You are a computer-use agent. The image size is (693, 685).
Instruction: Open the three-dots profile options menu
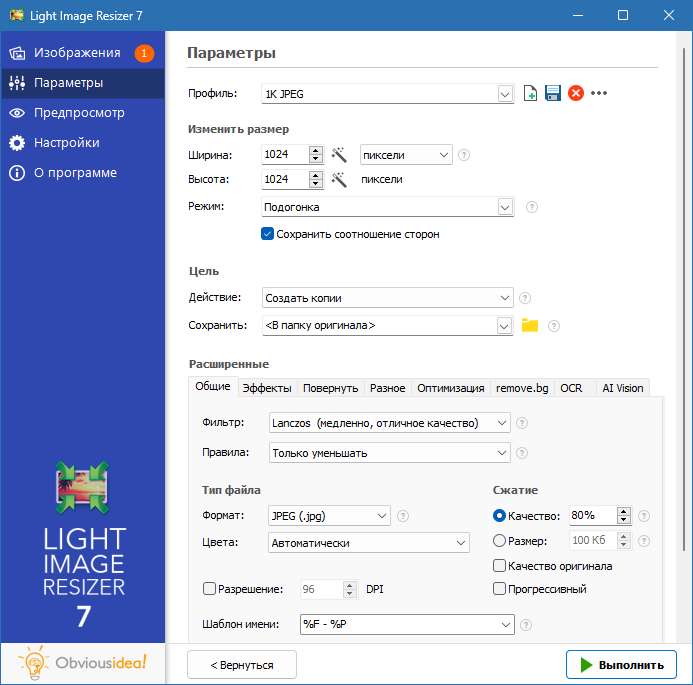tap(599, 93)
